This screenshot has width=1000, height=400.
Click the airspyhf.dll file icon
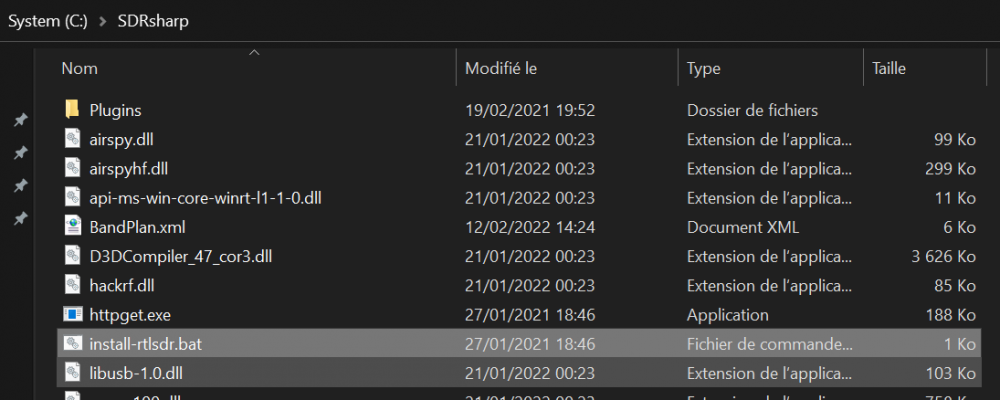click(x=73, y=168)
